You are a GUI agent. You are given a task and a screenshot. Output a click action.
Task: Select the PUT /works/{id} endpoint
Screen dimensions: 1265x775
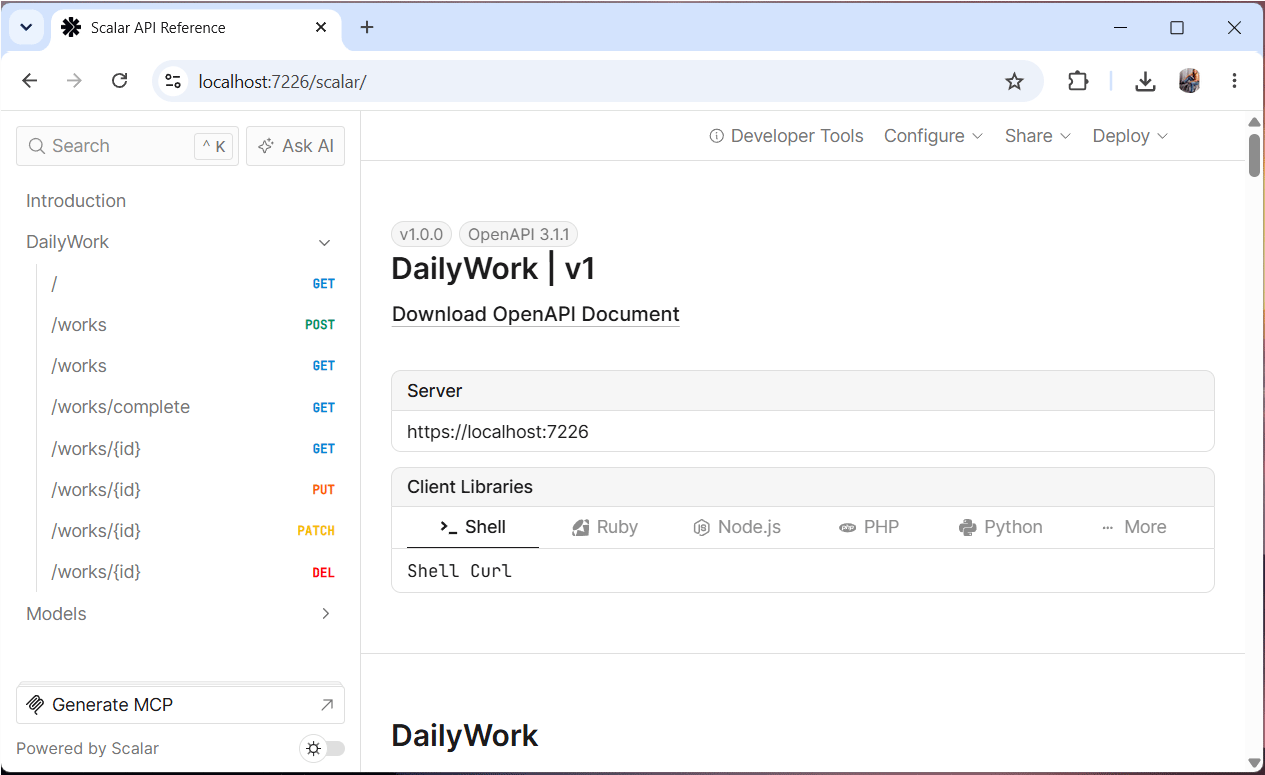point(193,490)
